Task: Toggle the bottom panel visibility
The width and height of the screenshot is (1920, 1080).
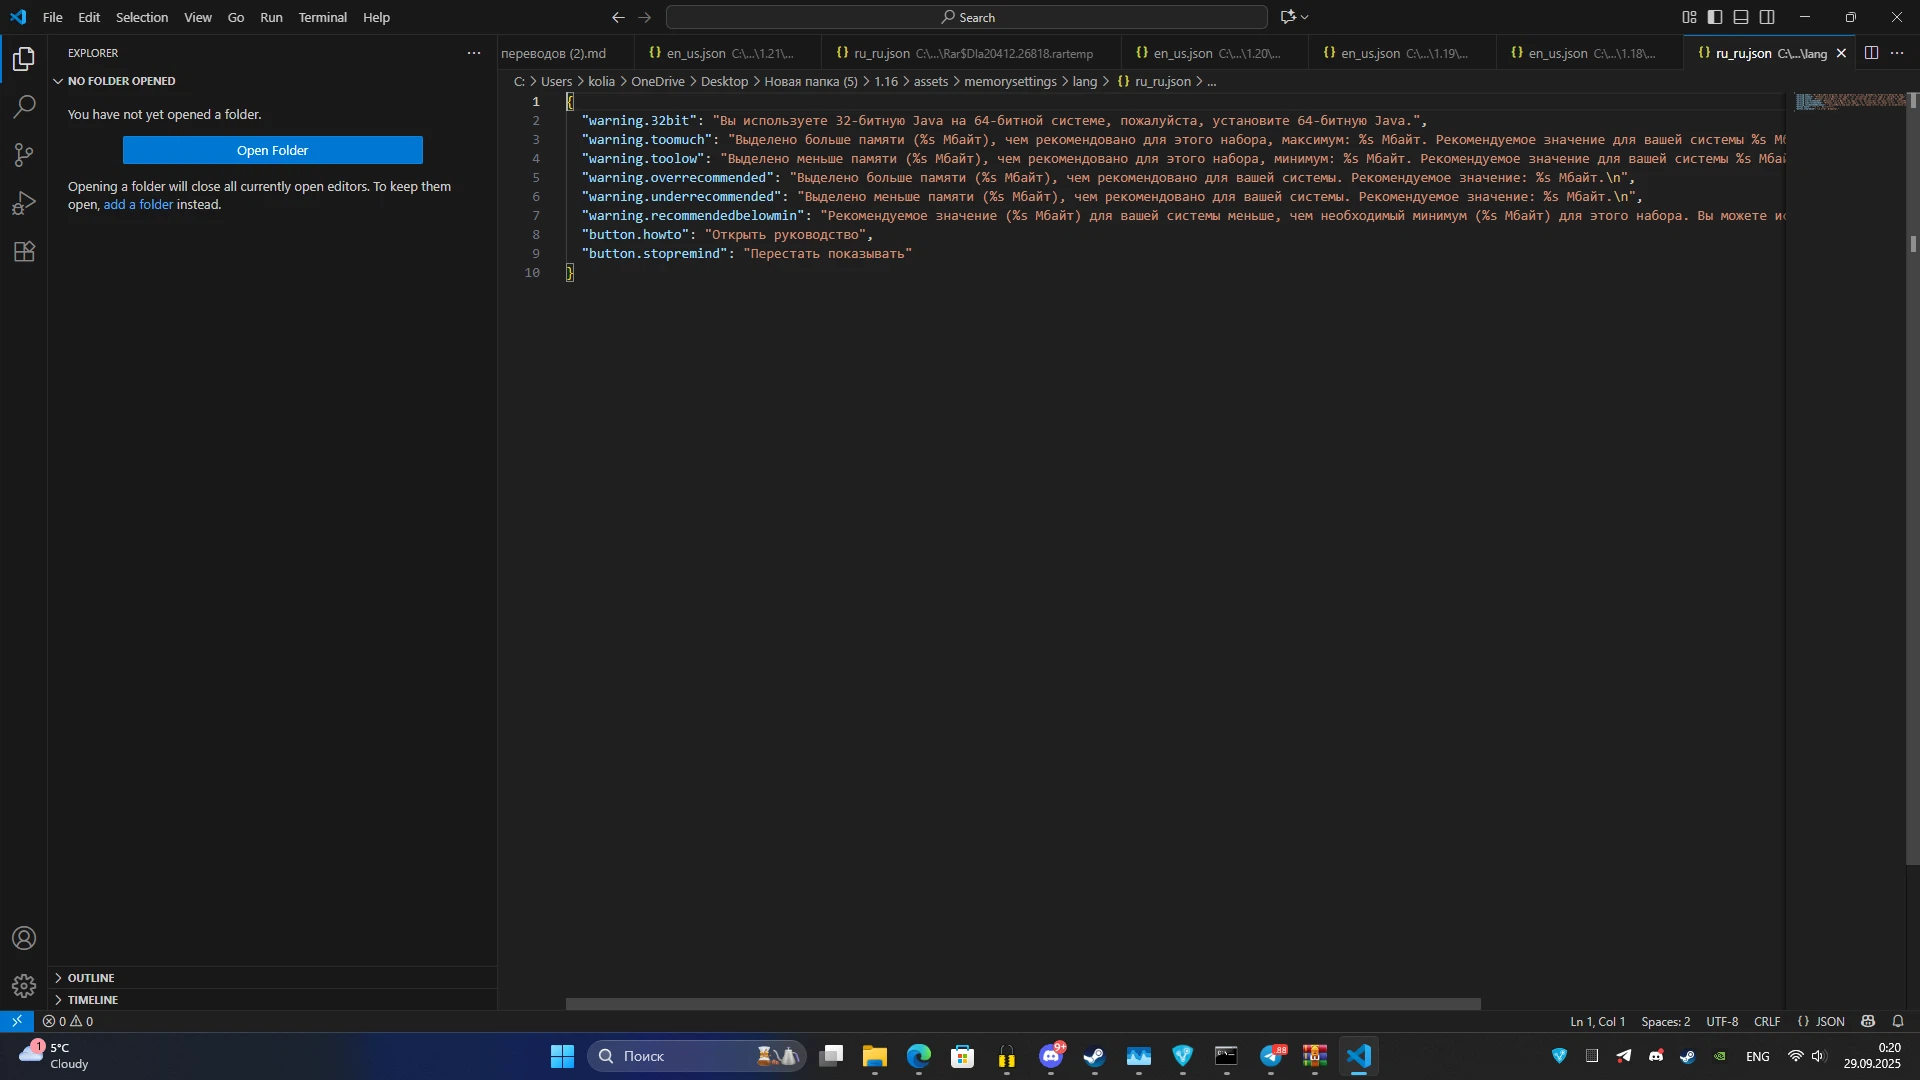Action: pos(1741,17)
